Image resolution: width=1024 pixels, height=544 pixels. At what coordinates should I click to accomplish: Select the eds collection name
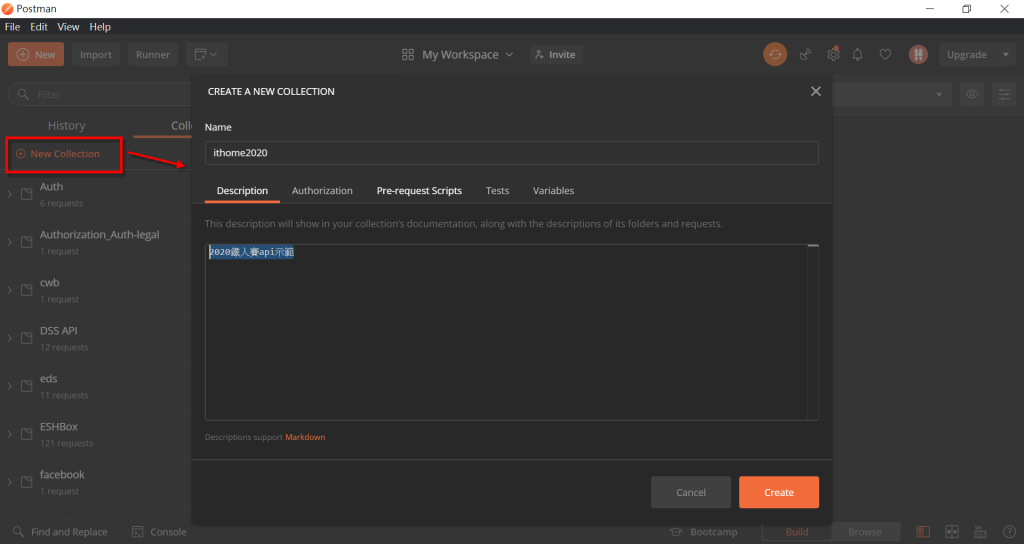[48, 379]
